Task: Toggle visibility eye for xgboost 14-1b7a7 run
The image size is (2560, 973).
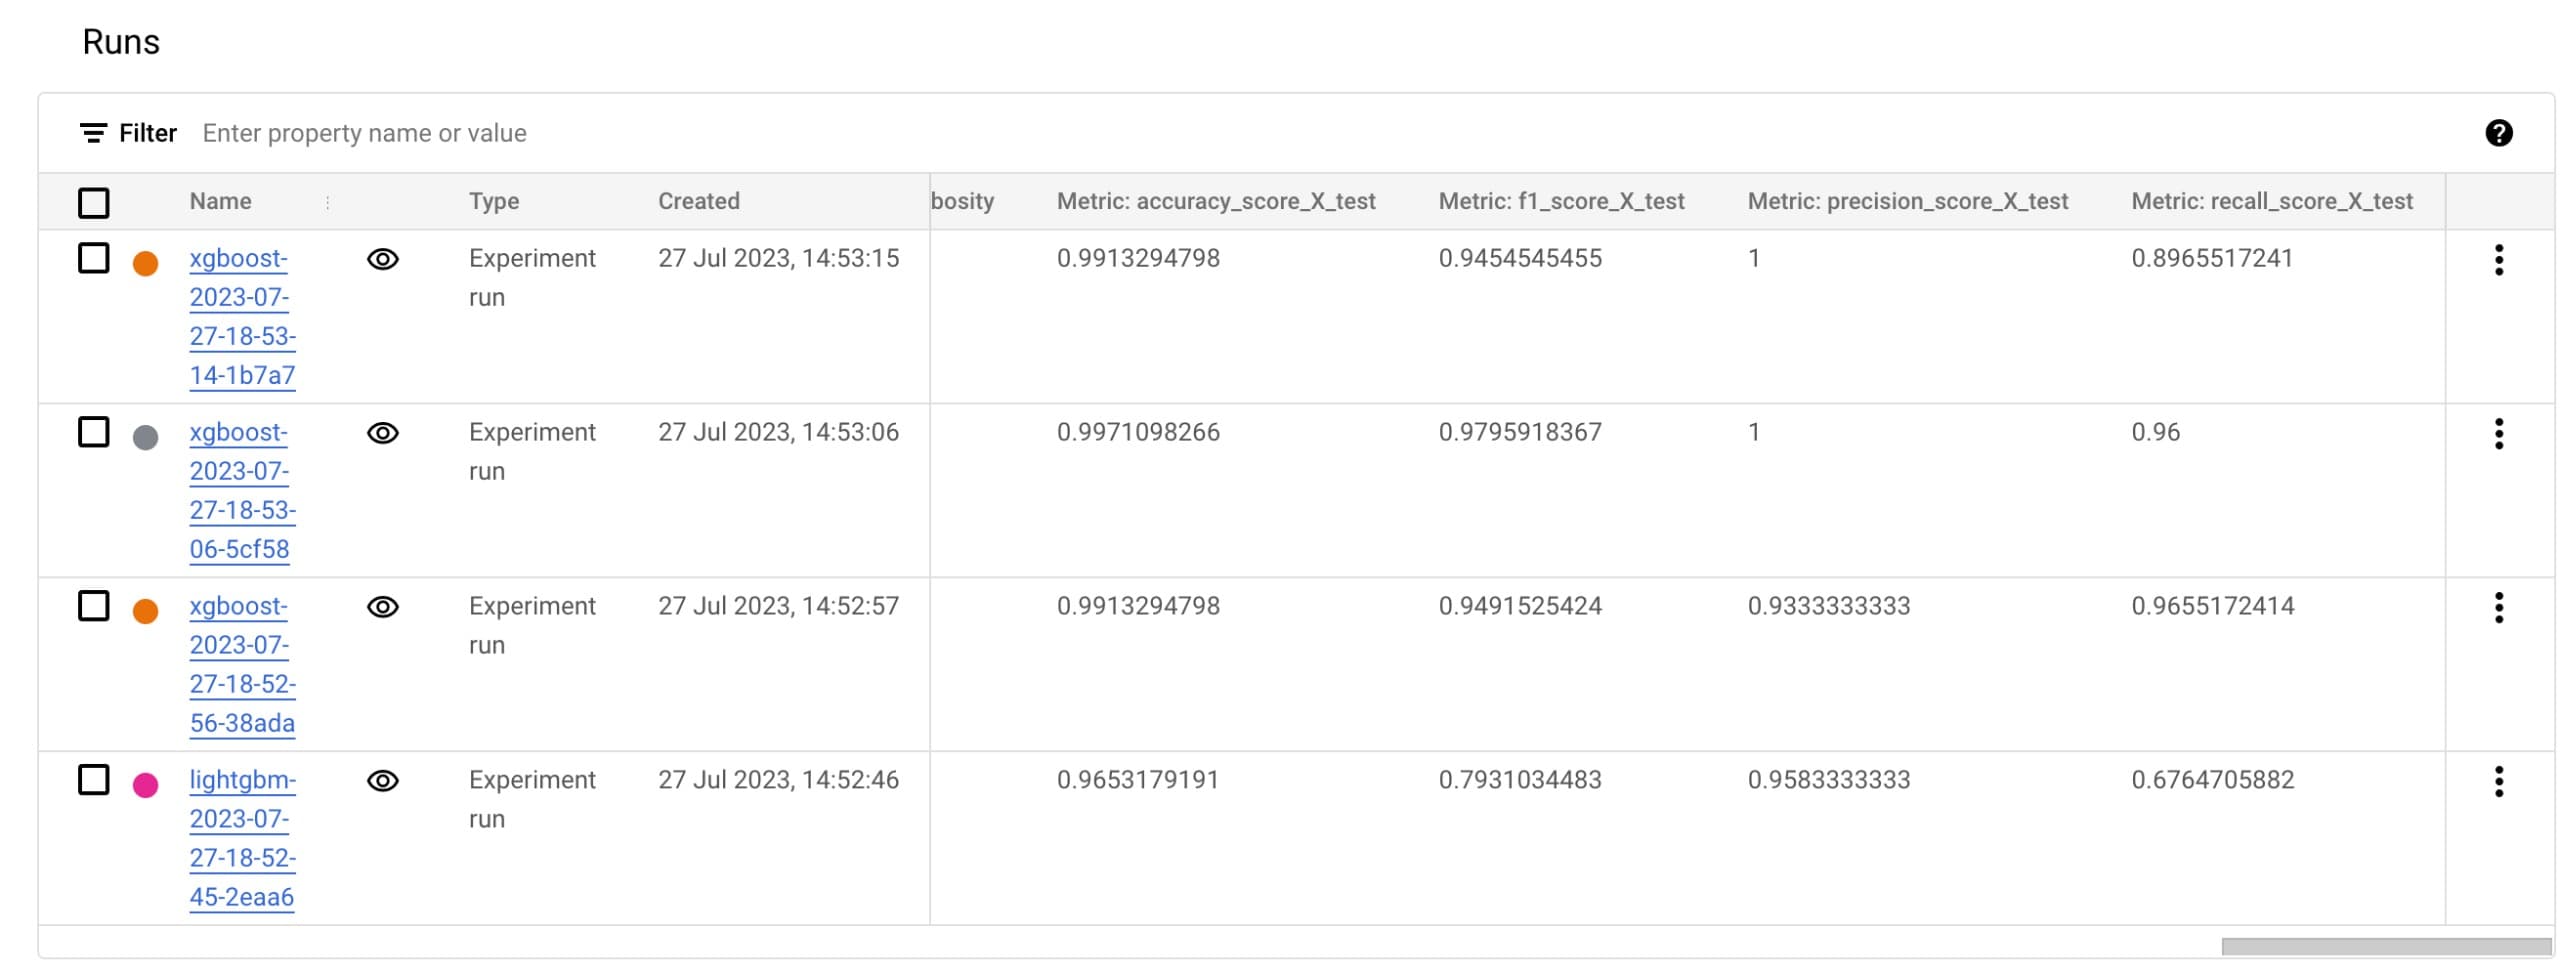Action: click(x=383, y=260)
